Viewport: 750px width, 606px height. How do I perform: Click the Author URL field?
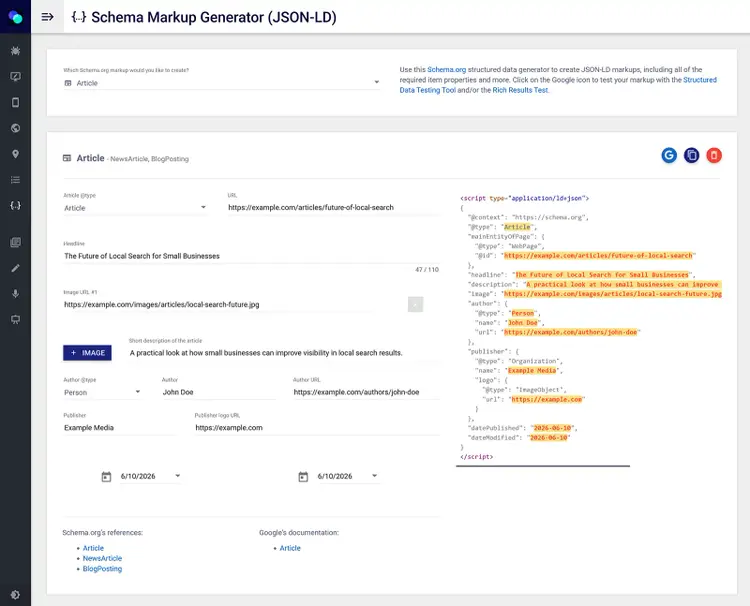[x=366, y=392]
